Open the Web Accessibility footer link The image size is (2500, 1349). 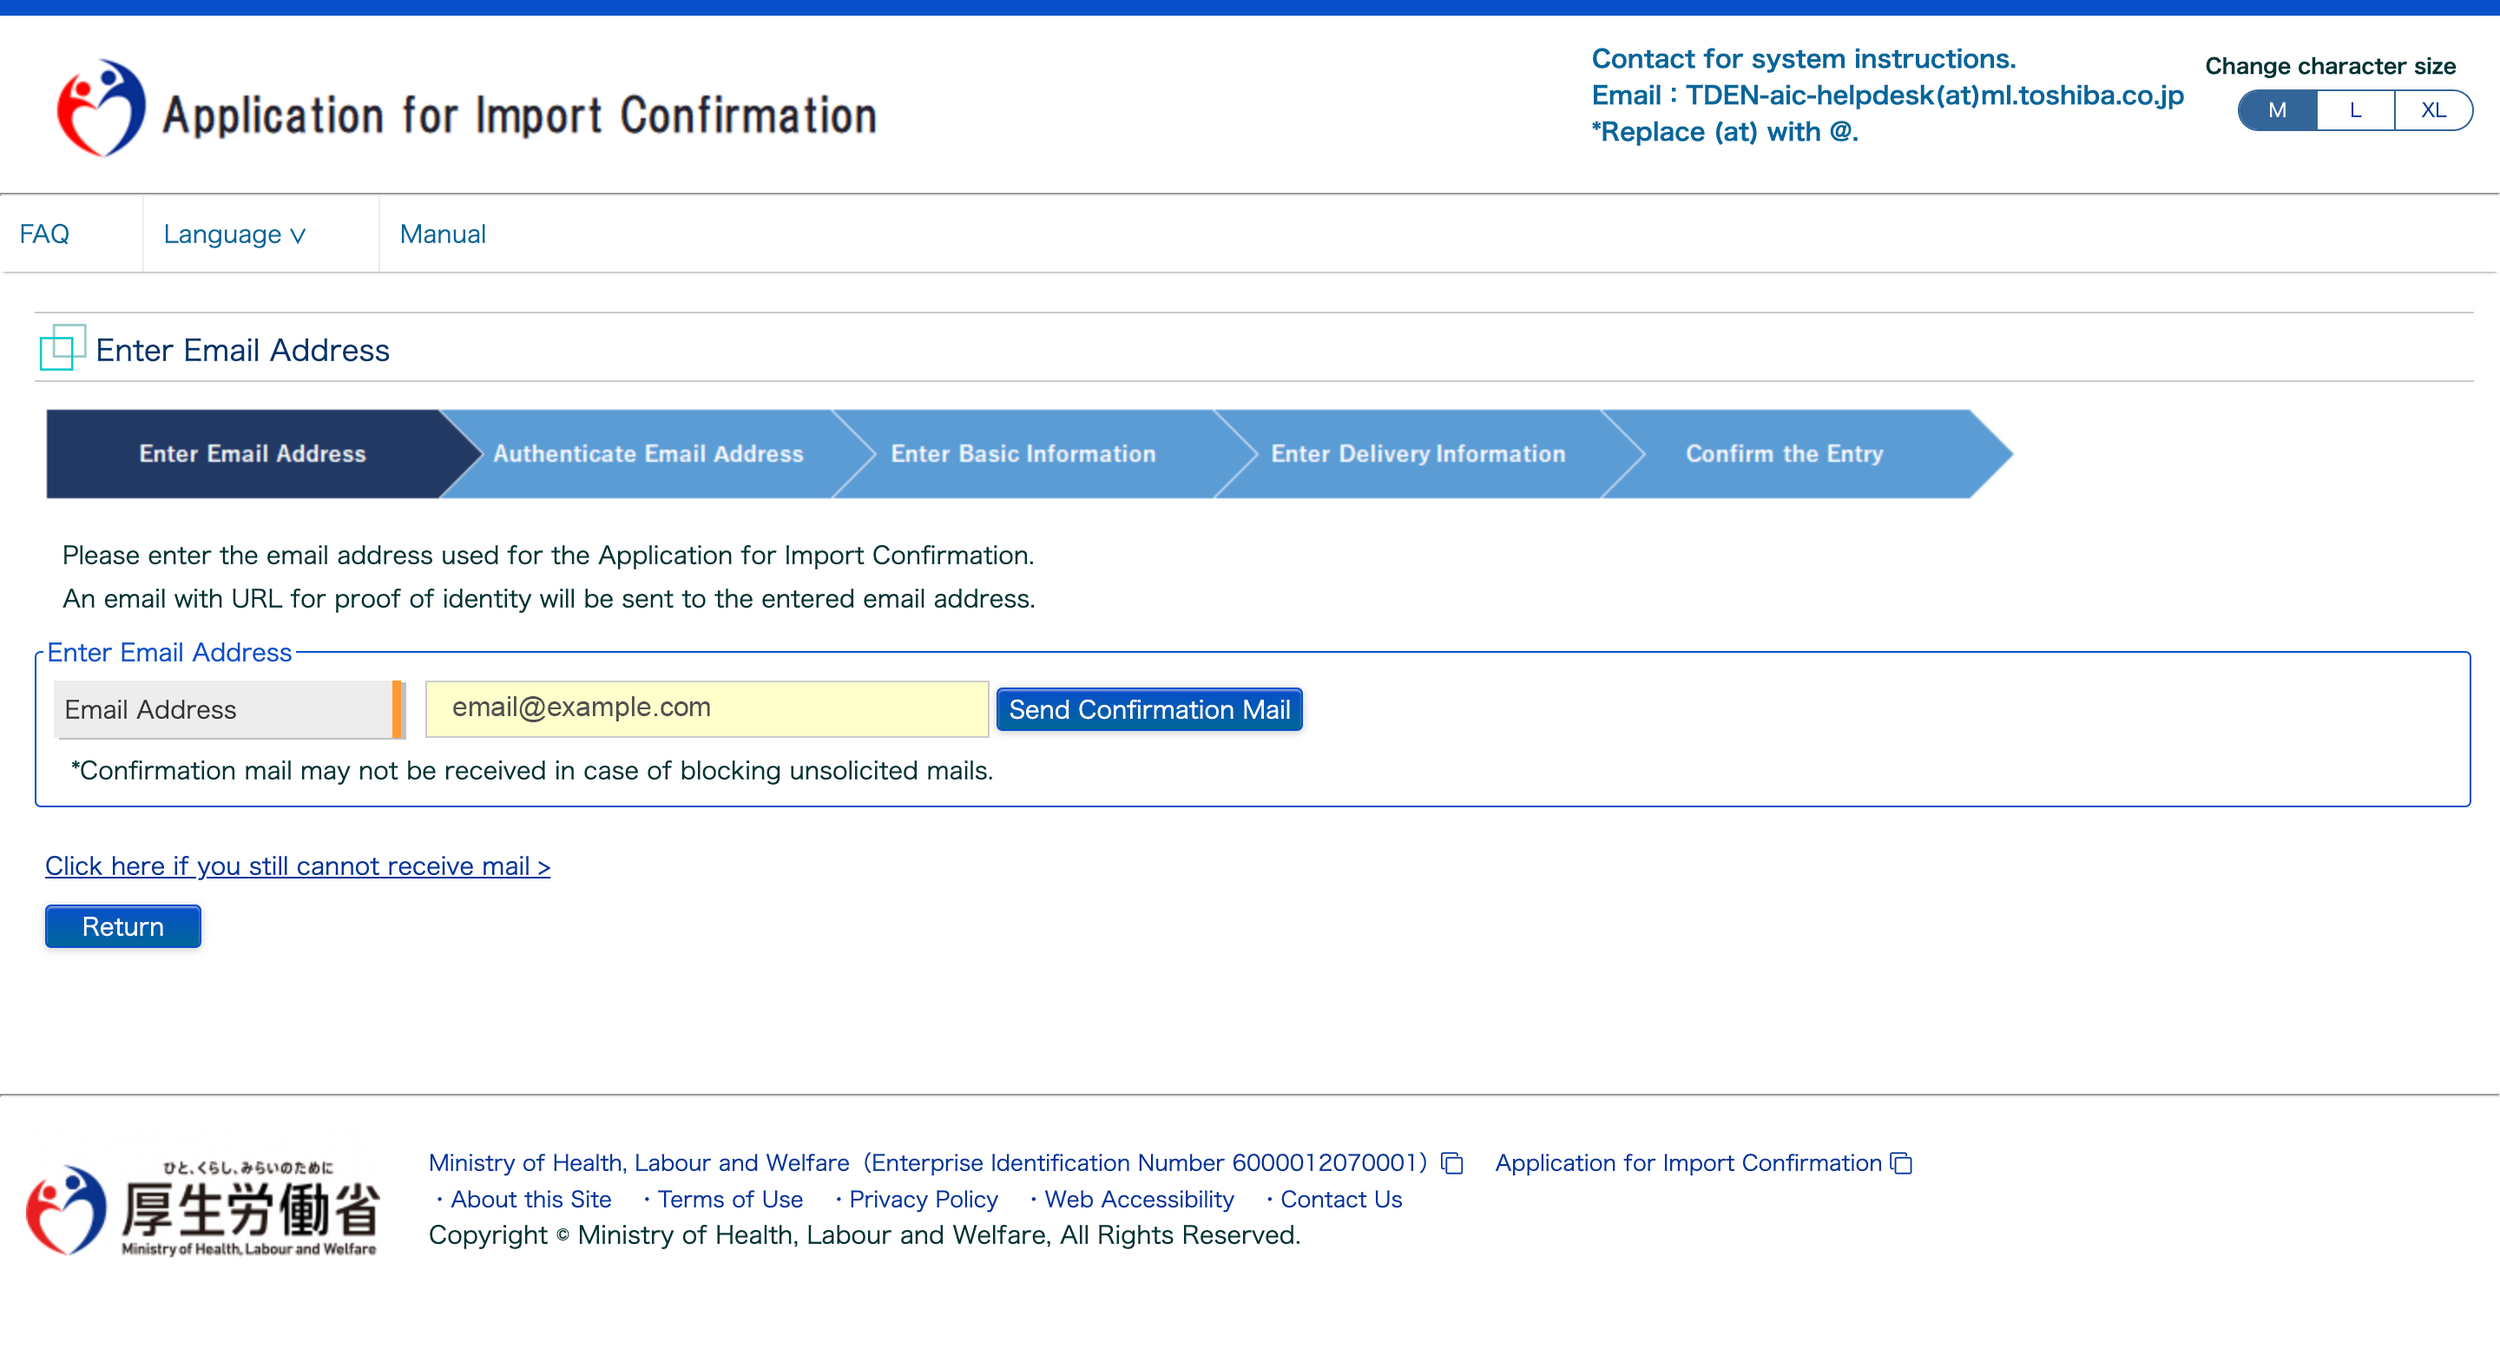coord(1138,1199)
